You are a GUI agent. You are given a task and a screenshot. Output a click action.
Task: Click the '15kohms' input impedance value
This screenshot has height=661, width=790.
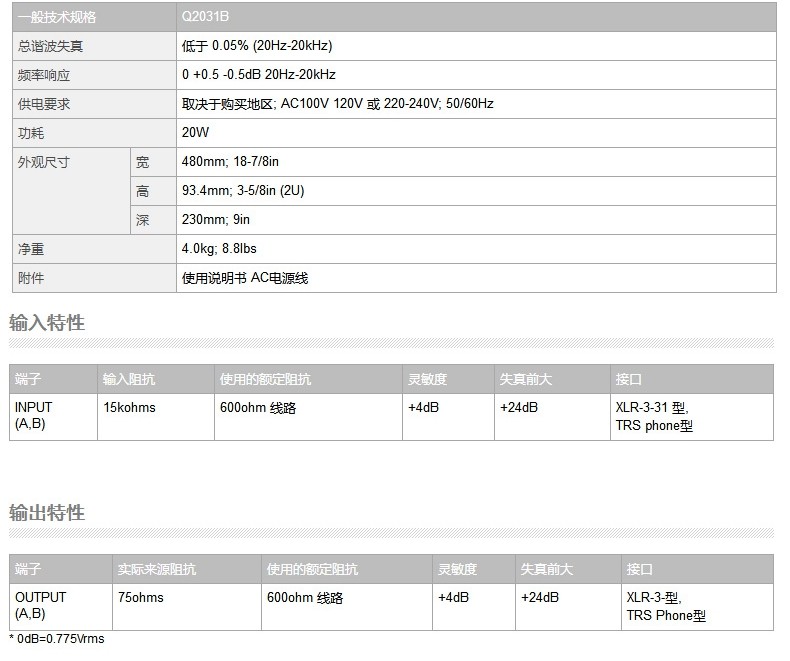pyautogui.click(x=129, y=407)
